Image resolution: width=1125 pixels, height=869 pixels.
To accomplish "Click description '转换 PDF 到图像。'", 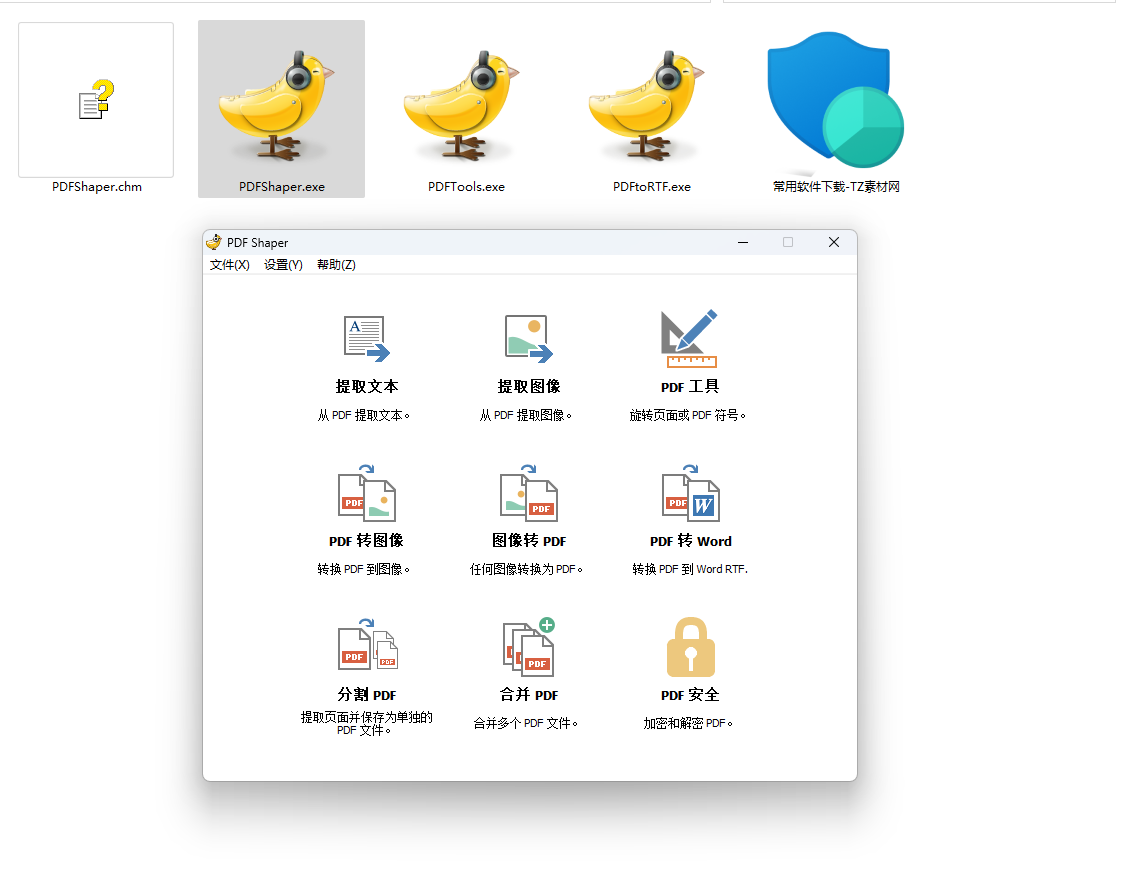I will pos(364,569).
